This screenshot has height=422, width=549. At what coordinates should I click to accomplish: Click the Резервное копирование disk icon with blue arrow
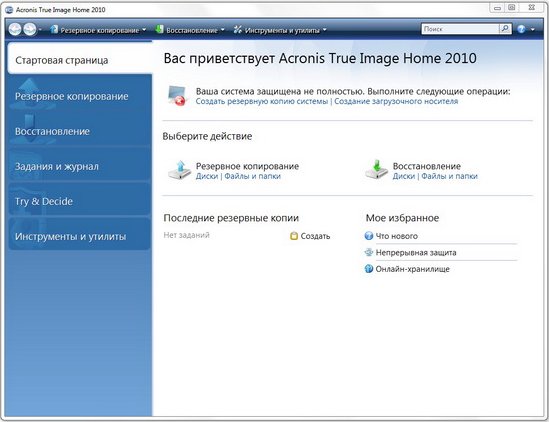[179, 170]
